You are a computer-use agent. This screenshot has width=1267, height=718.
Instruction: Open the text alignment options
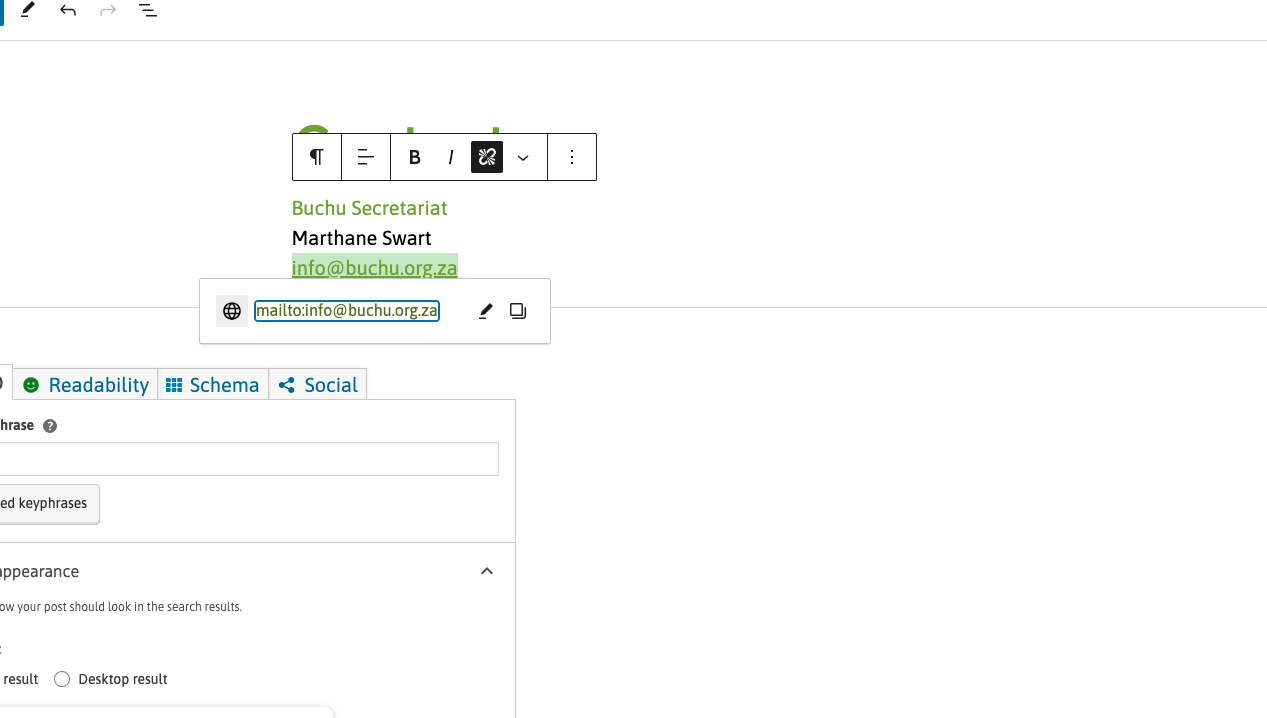[366, 157]
